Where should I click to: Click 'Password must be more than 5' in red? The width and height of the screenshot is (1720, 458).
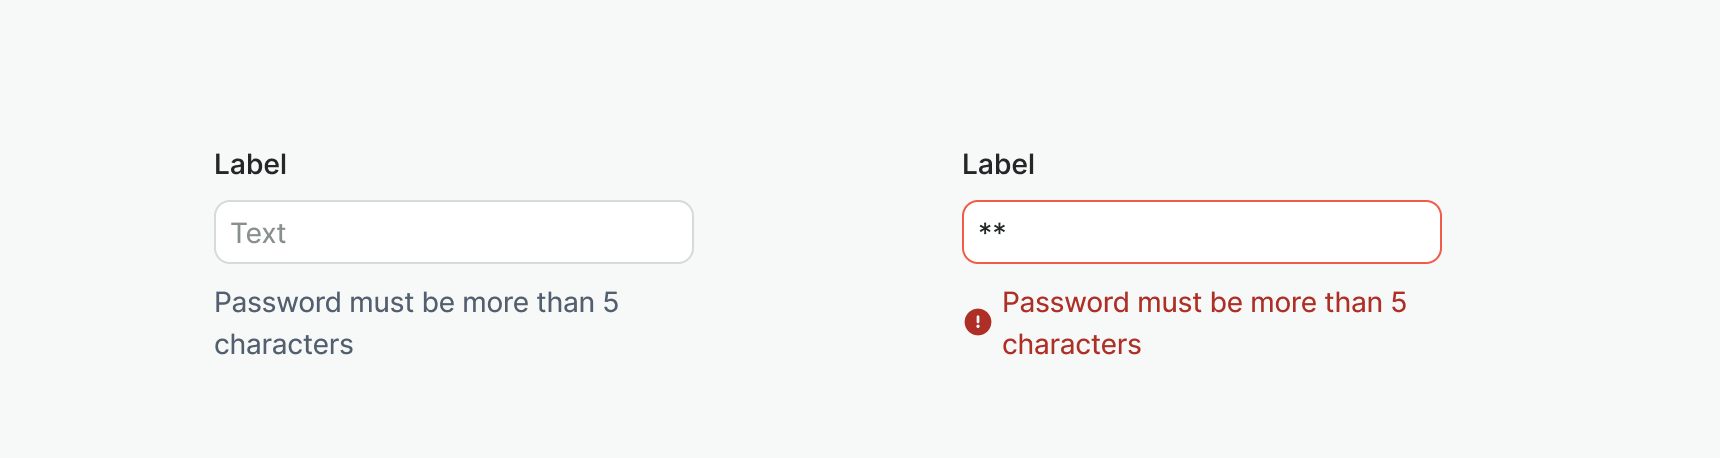coord(1204,303)
